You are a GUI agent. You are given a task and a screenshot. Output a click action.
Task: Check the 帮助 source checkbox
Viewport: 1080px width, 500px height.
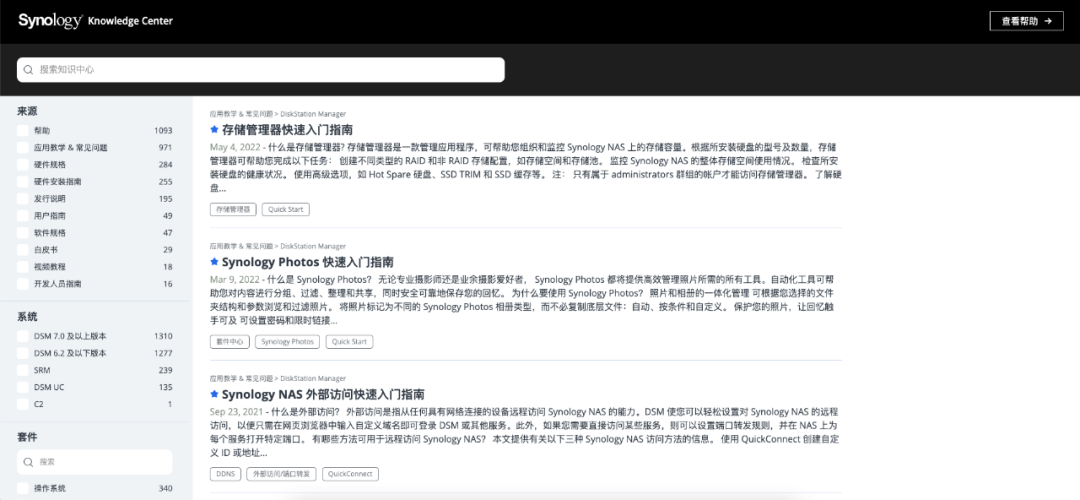click(x=23, y=130)
